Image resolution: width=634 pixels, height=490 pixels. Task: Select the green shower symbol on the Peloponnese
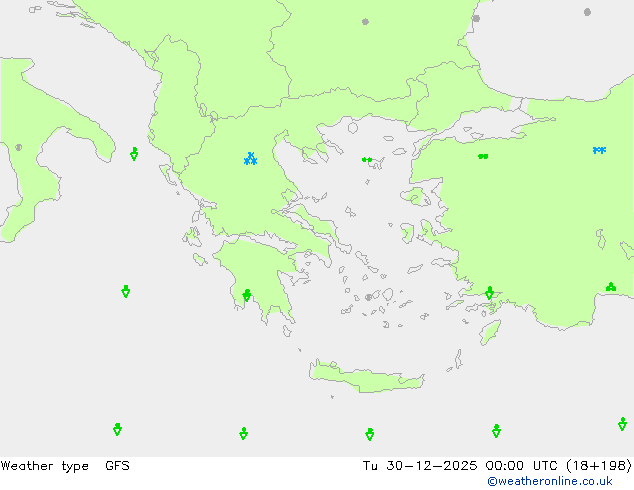247,296
